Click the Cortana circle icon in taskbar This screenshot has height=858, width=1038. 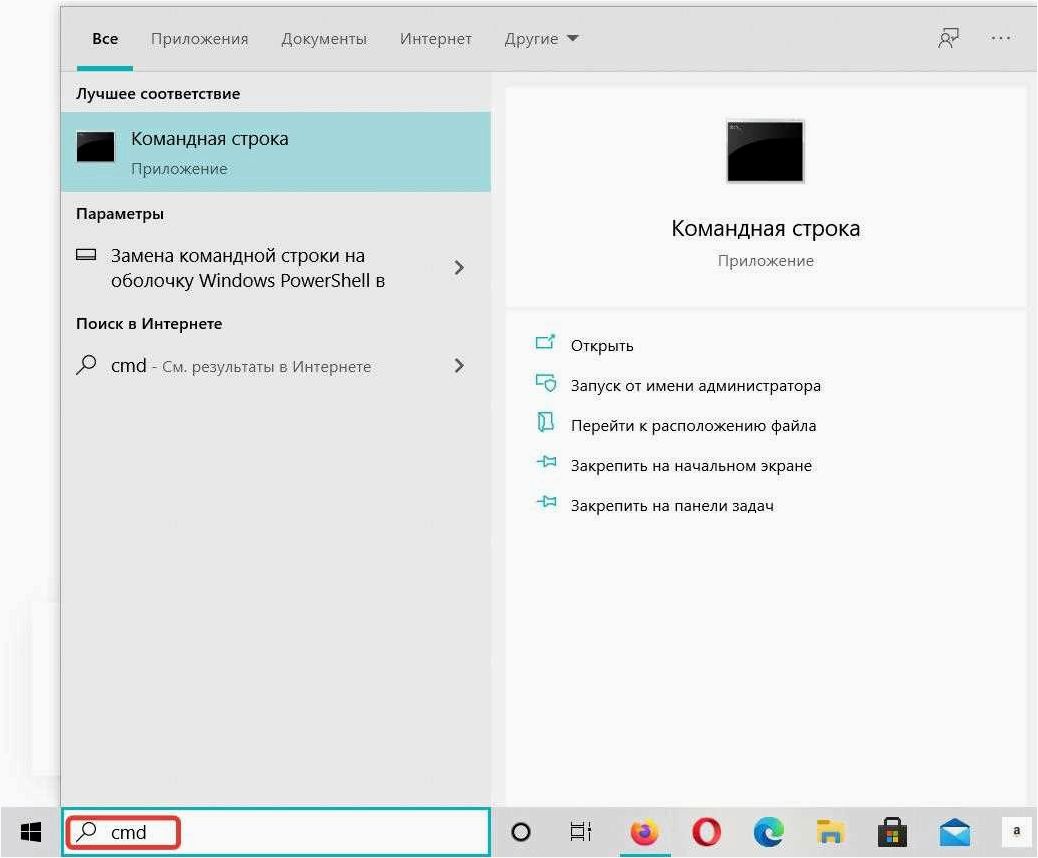coord(521,832)
